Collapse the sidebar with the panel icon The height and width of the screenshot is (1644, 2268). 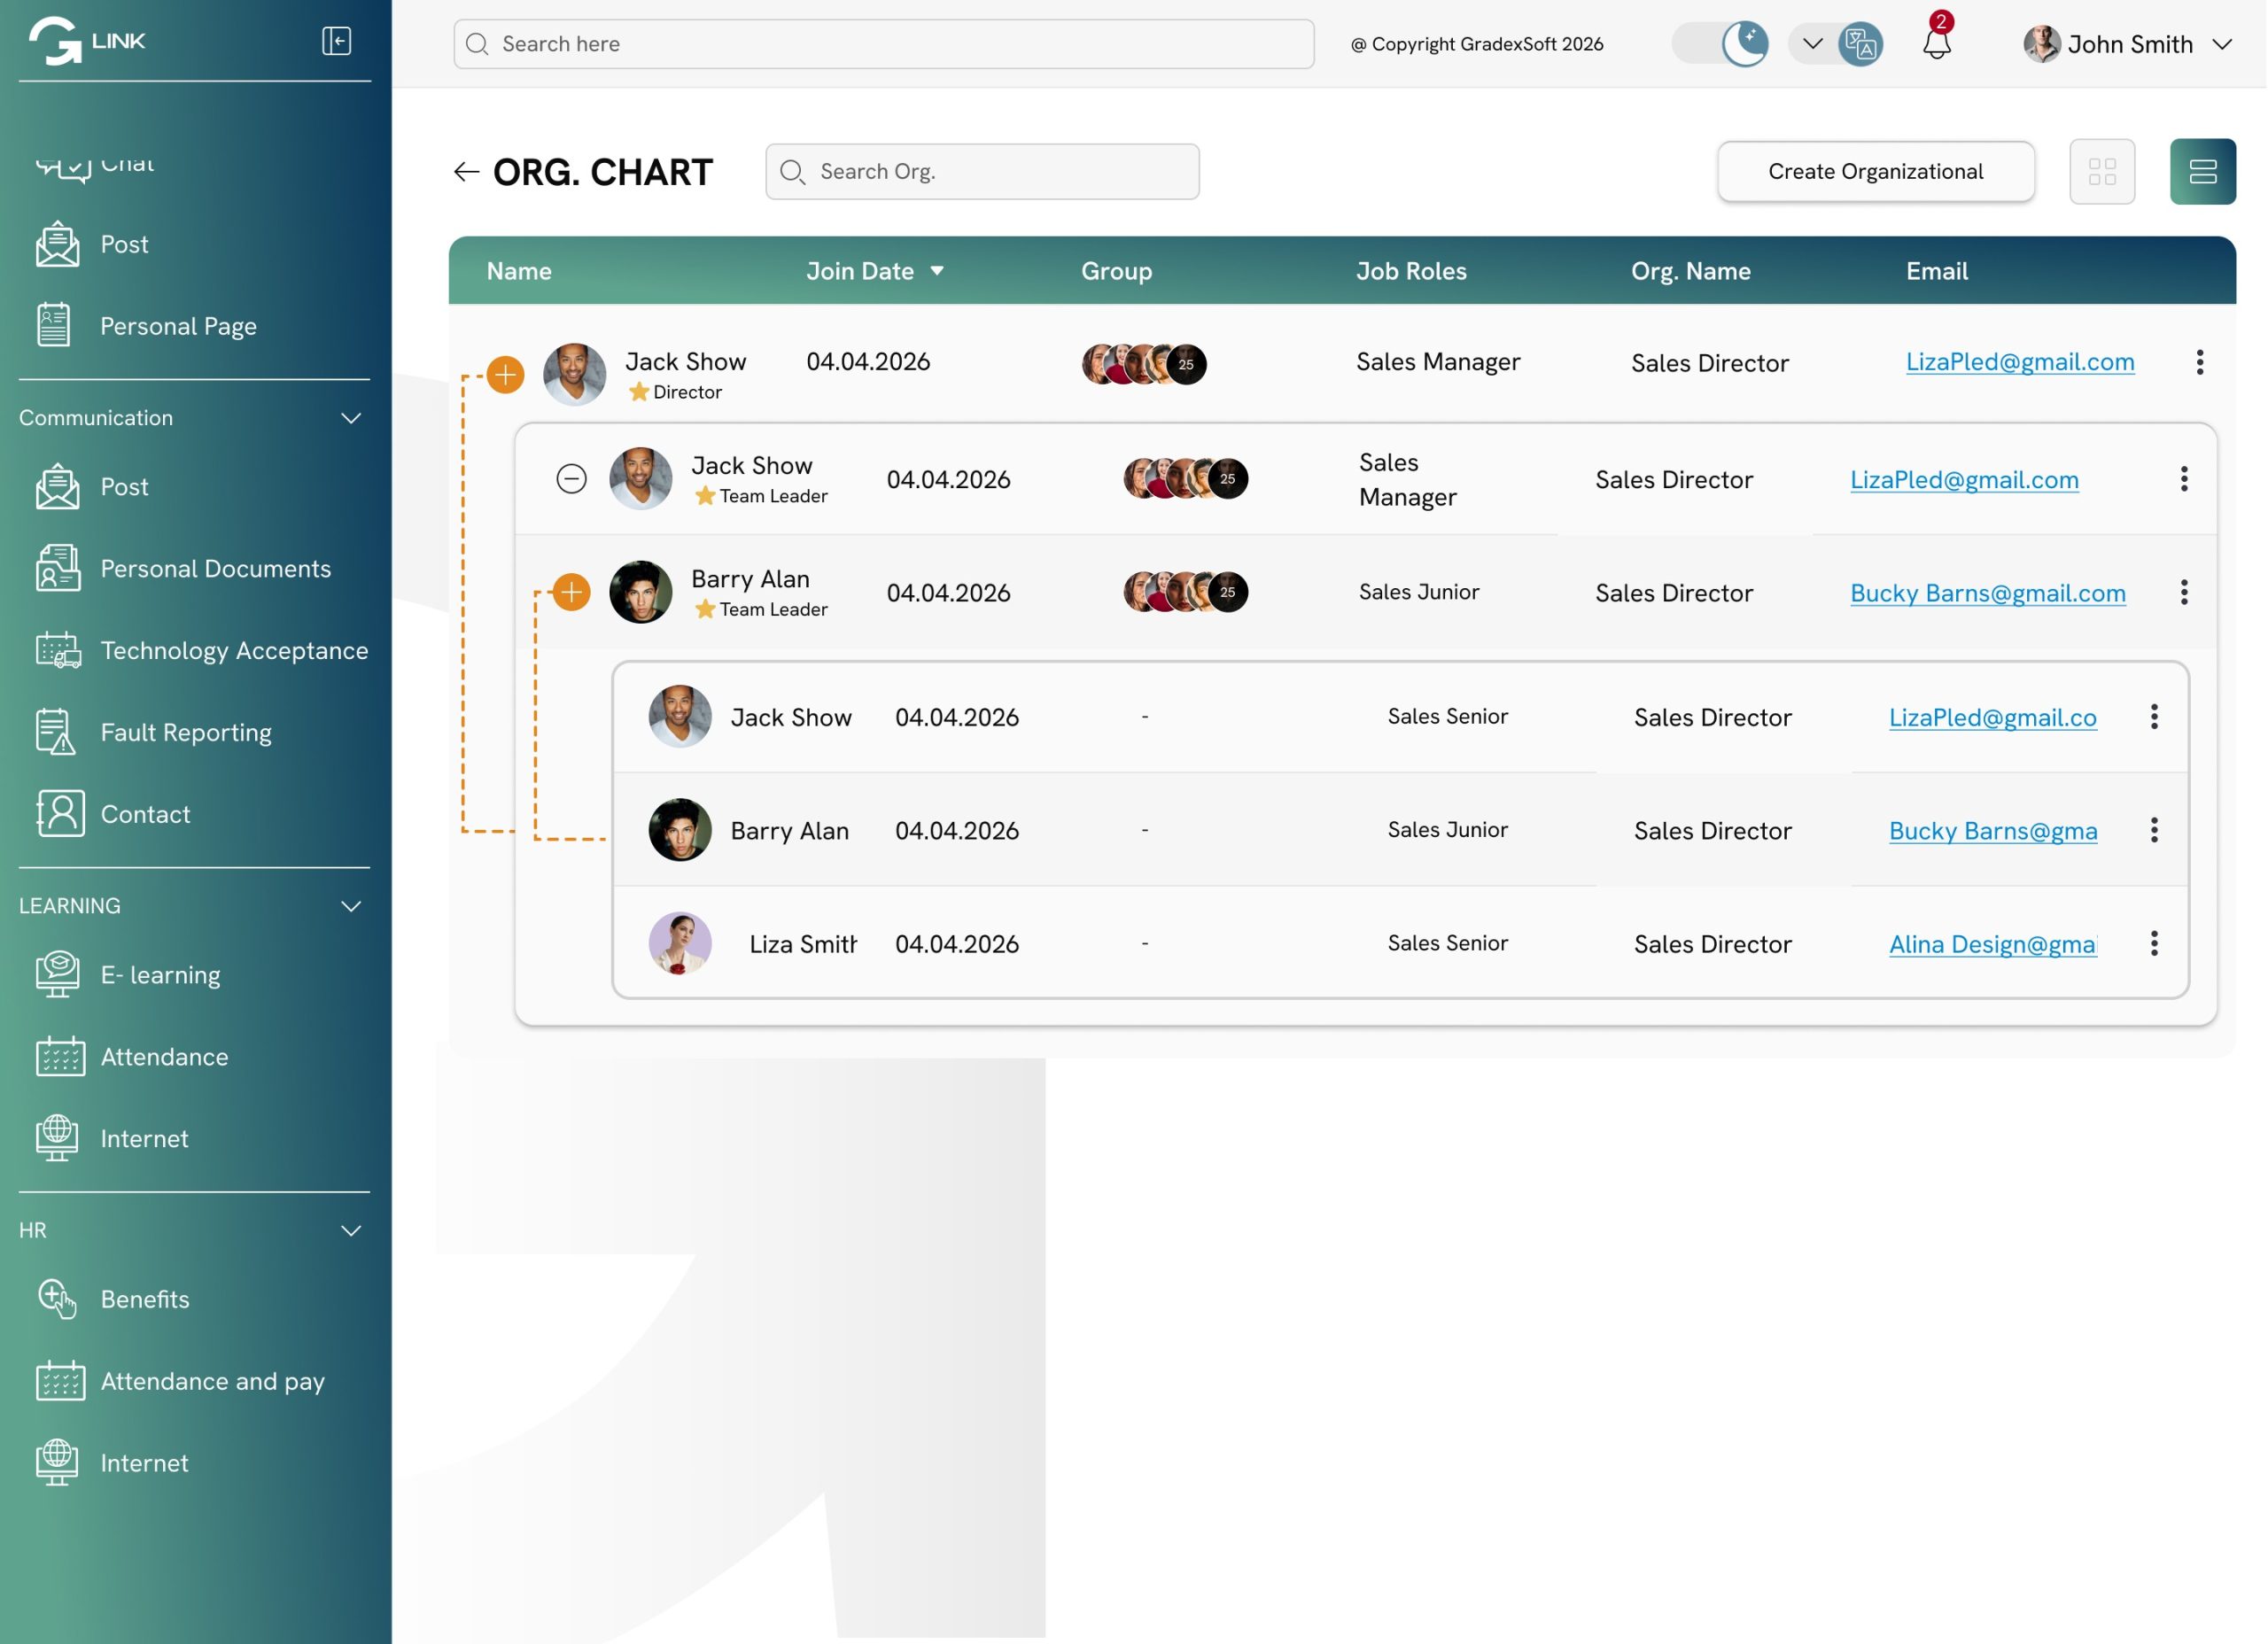click(x=336, y=41)
